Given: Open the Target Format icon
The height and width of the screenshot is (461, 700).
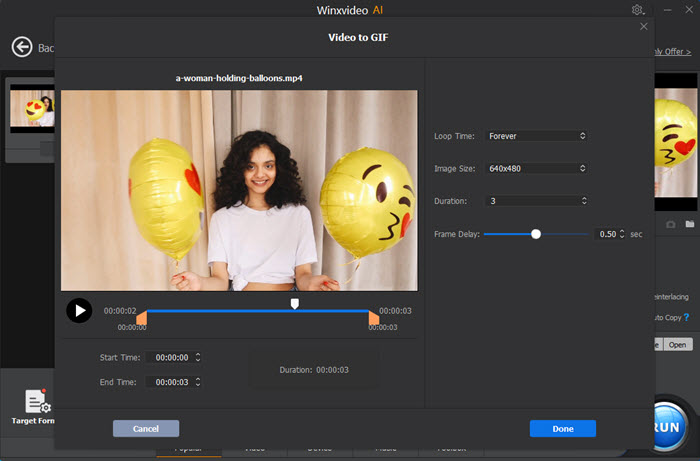Looking at the screenshot, I should pos(36,401).
